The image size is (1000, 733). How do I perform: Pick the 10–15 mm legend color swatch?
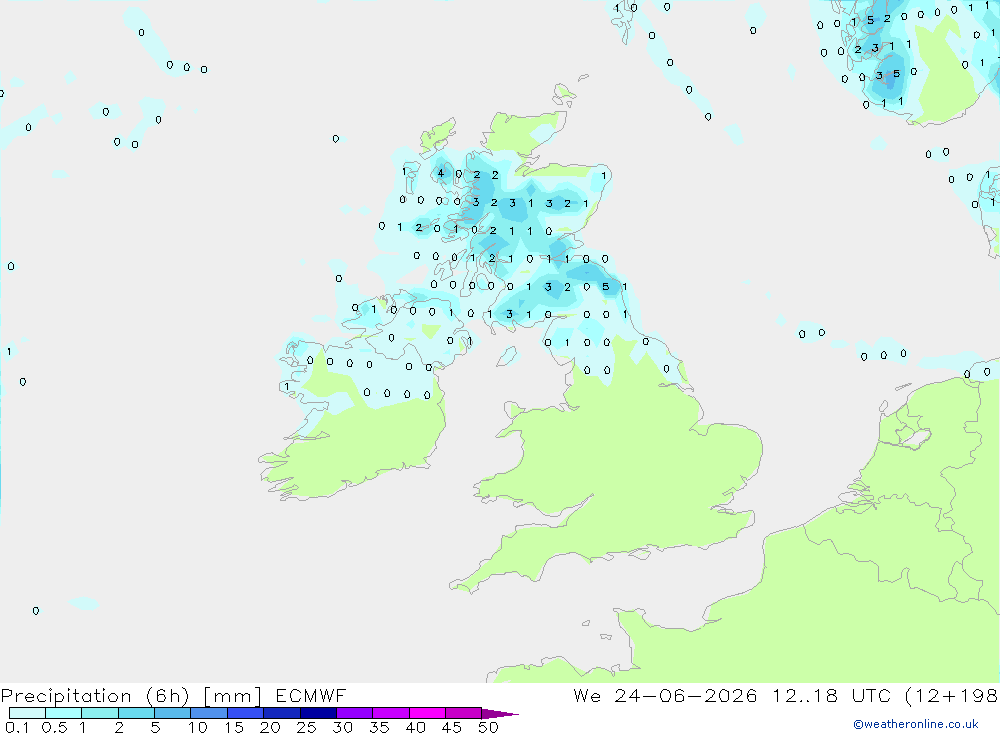(x=209, y=713)
